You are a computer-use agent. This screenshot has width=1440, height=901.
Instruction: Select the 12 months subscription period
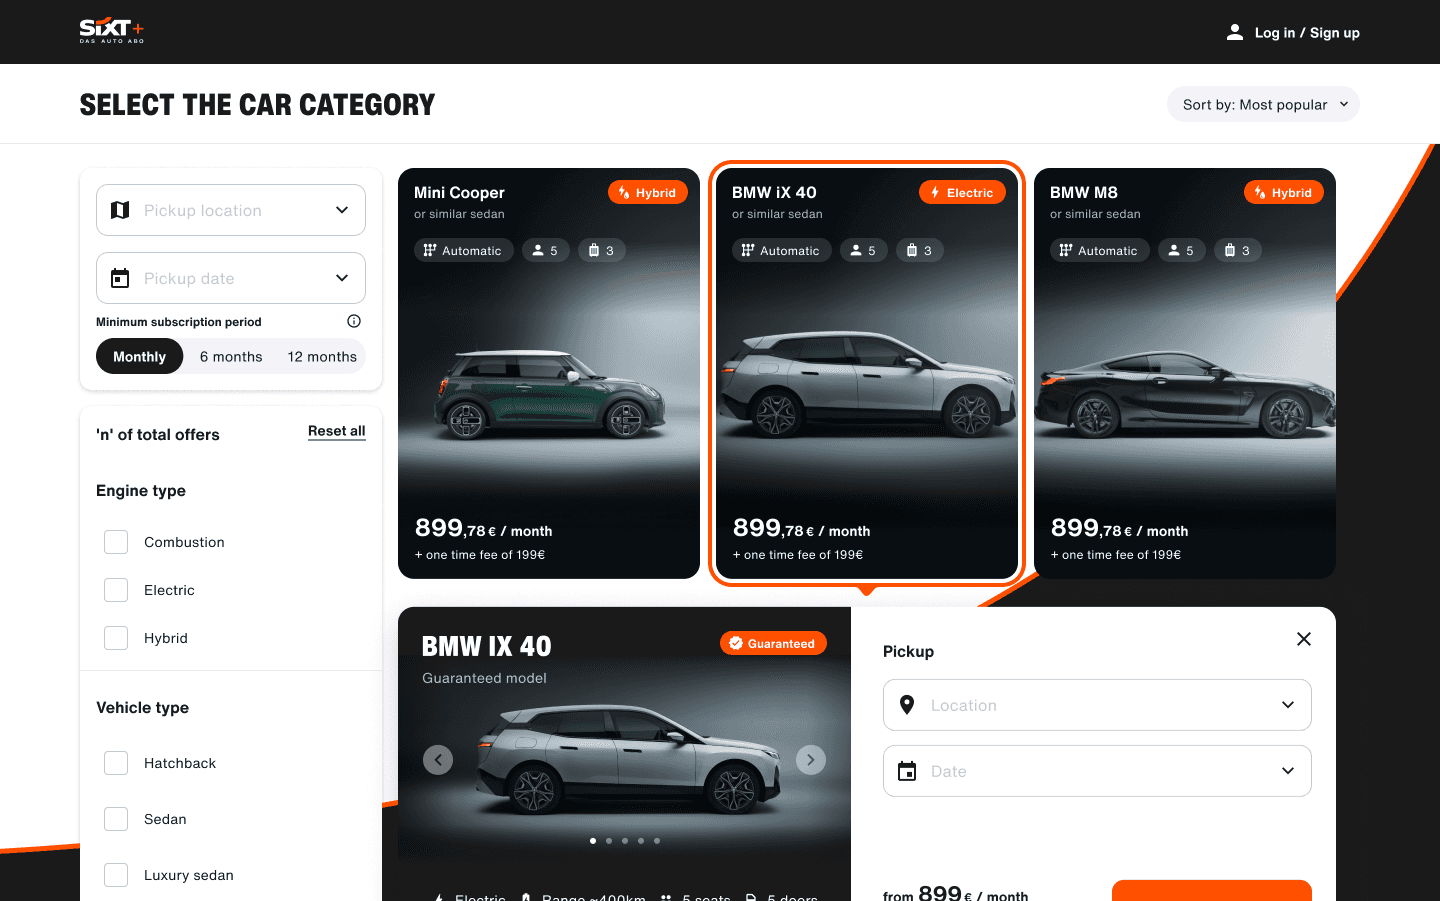click(322, 356)
